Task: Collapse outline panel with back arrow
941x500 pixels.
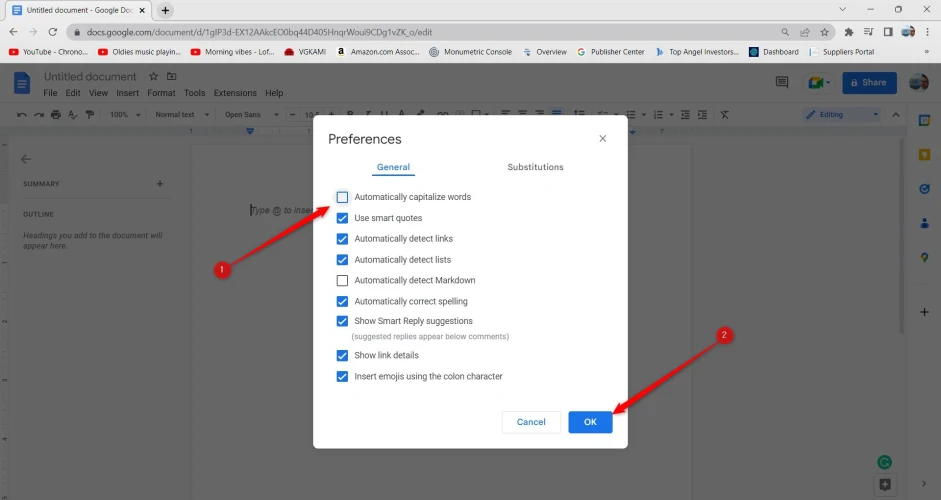Action: pyautogui.click(x=26, y=159)
